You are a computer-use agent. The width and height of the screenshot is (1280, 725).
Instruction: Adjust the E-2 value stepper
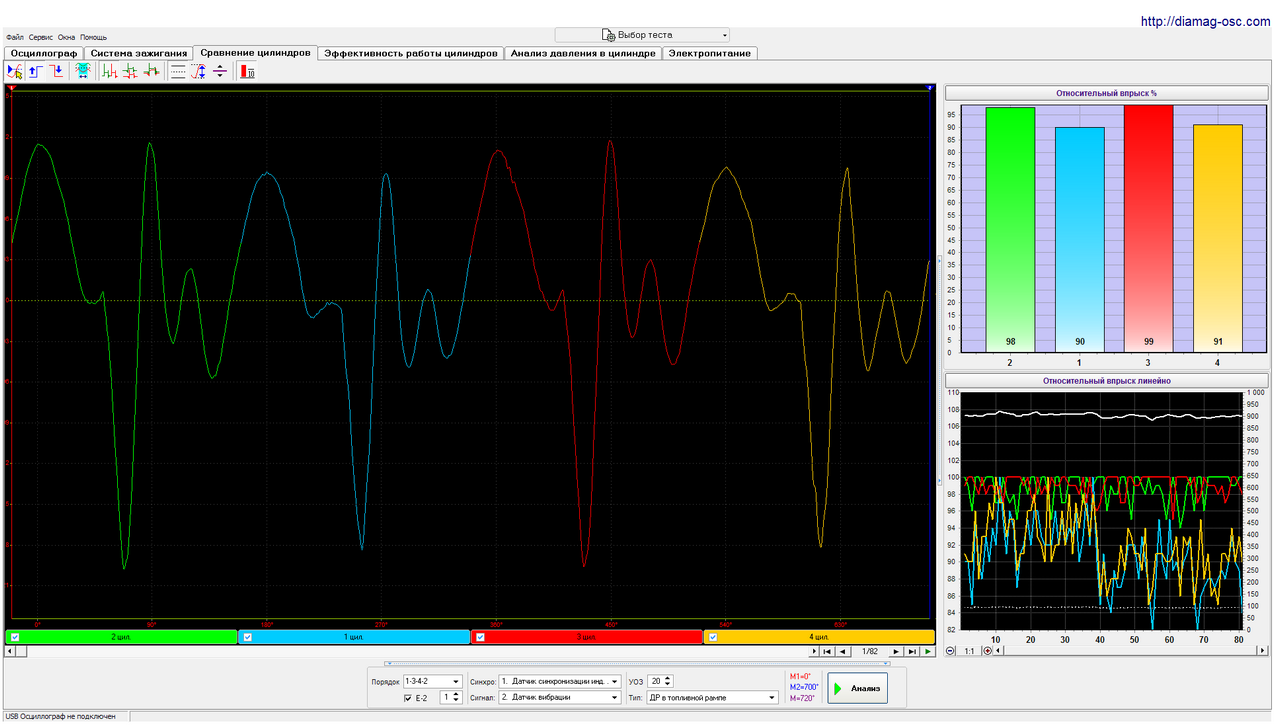tap(457, 697)
